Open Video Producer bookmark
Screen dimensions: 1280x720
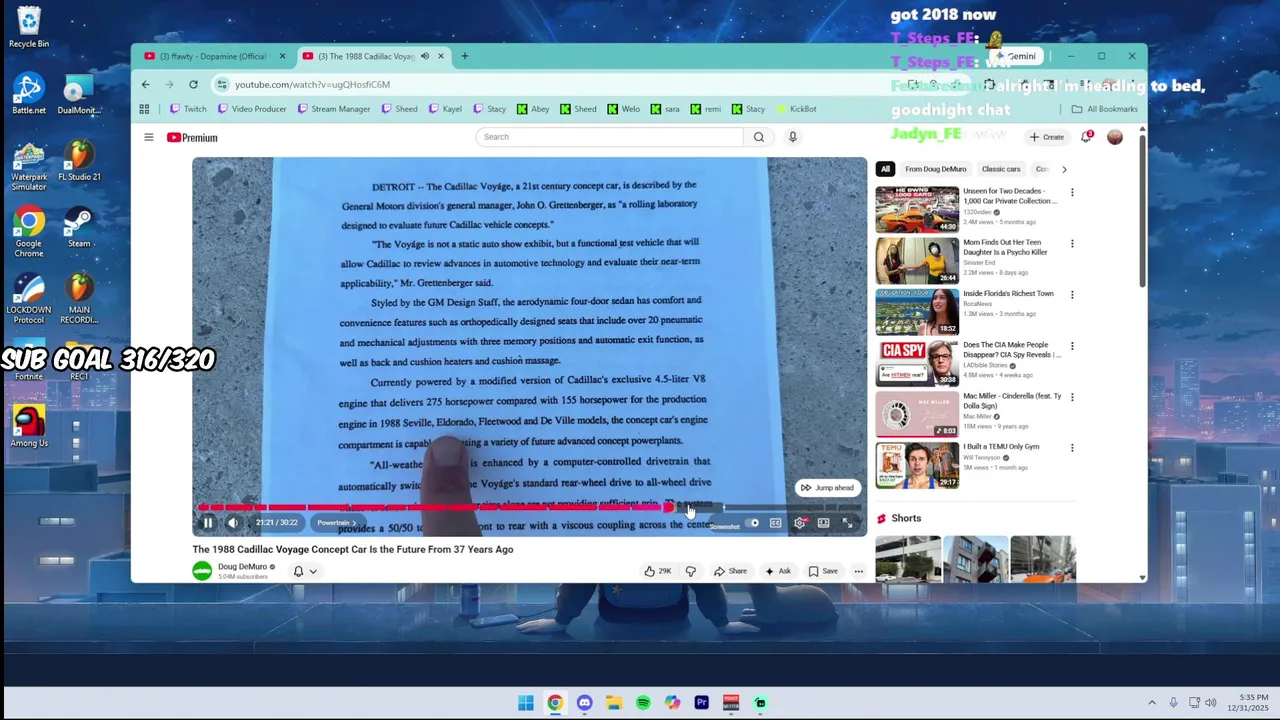[252, 109]
